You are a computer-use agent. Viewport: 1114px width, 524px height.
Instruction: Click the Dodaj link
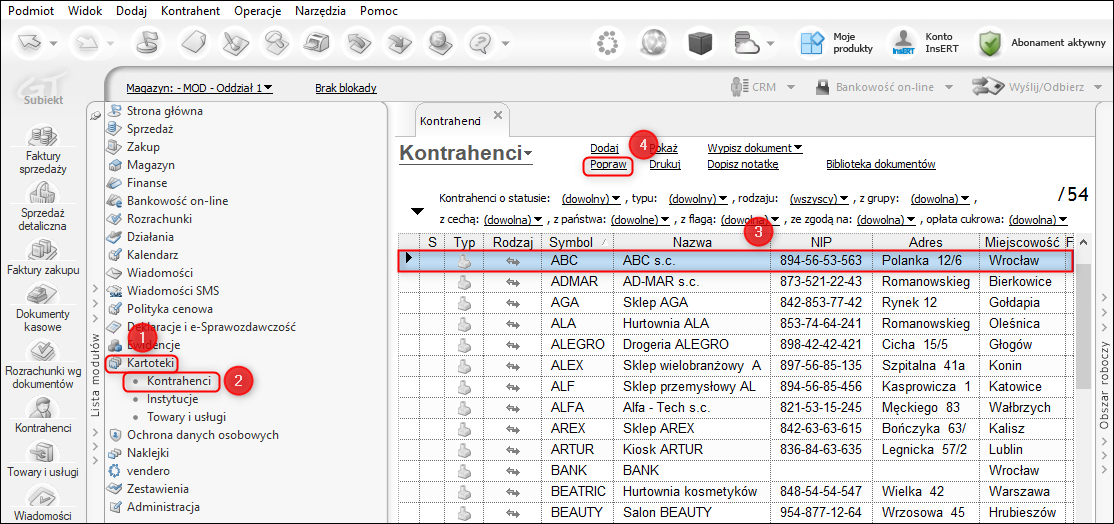coord(604,148)
